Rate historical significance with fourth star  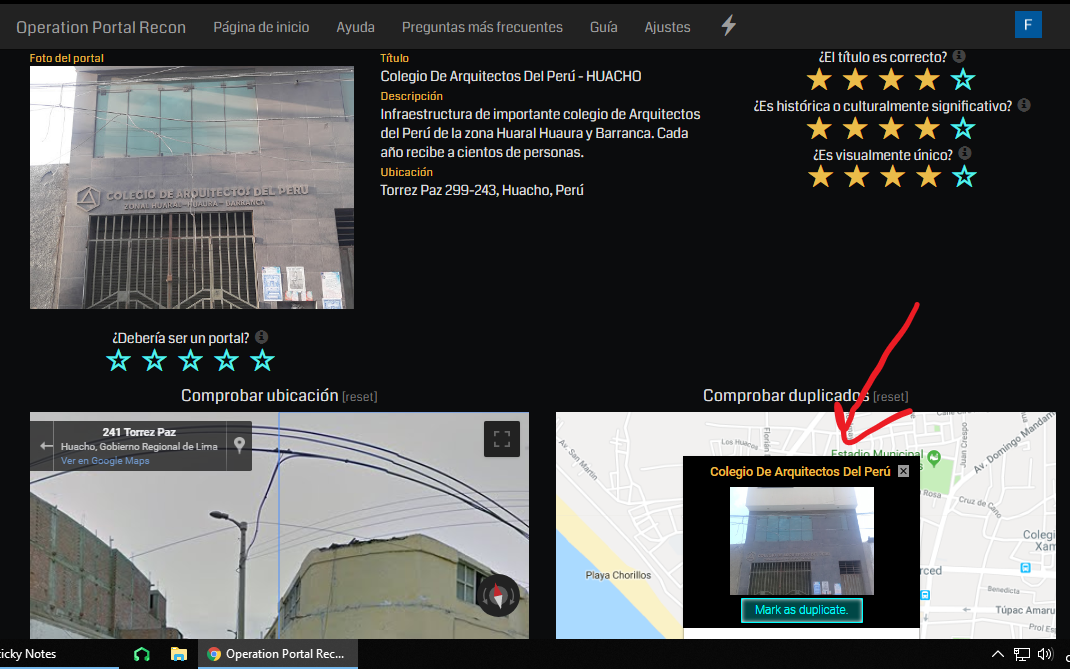click(927, 128)
